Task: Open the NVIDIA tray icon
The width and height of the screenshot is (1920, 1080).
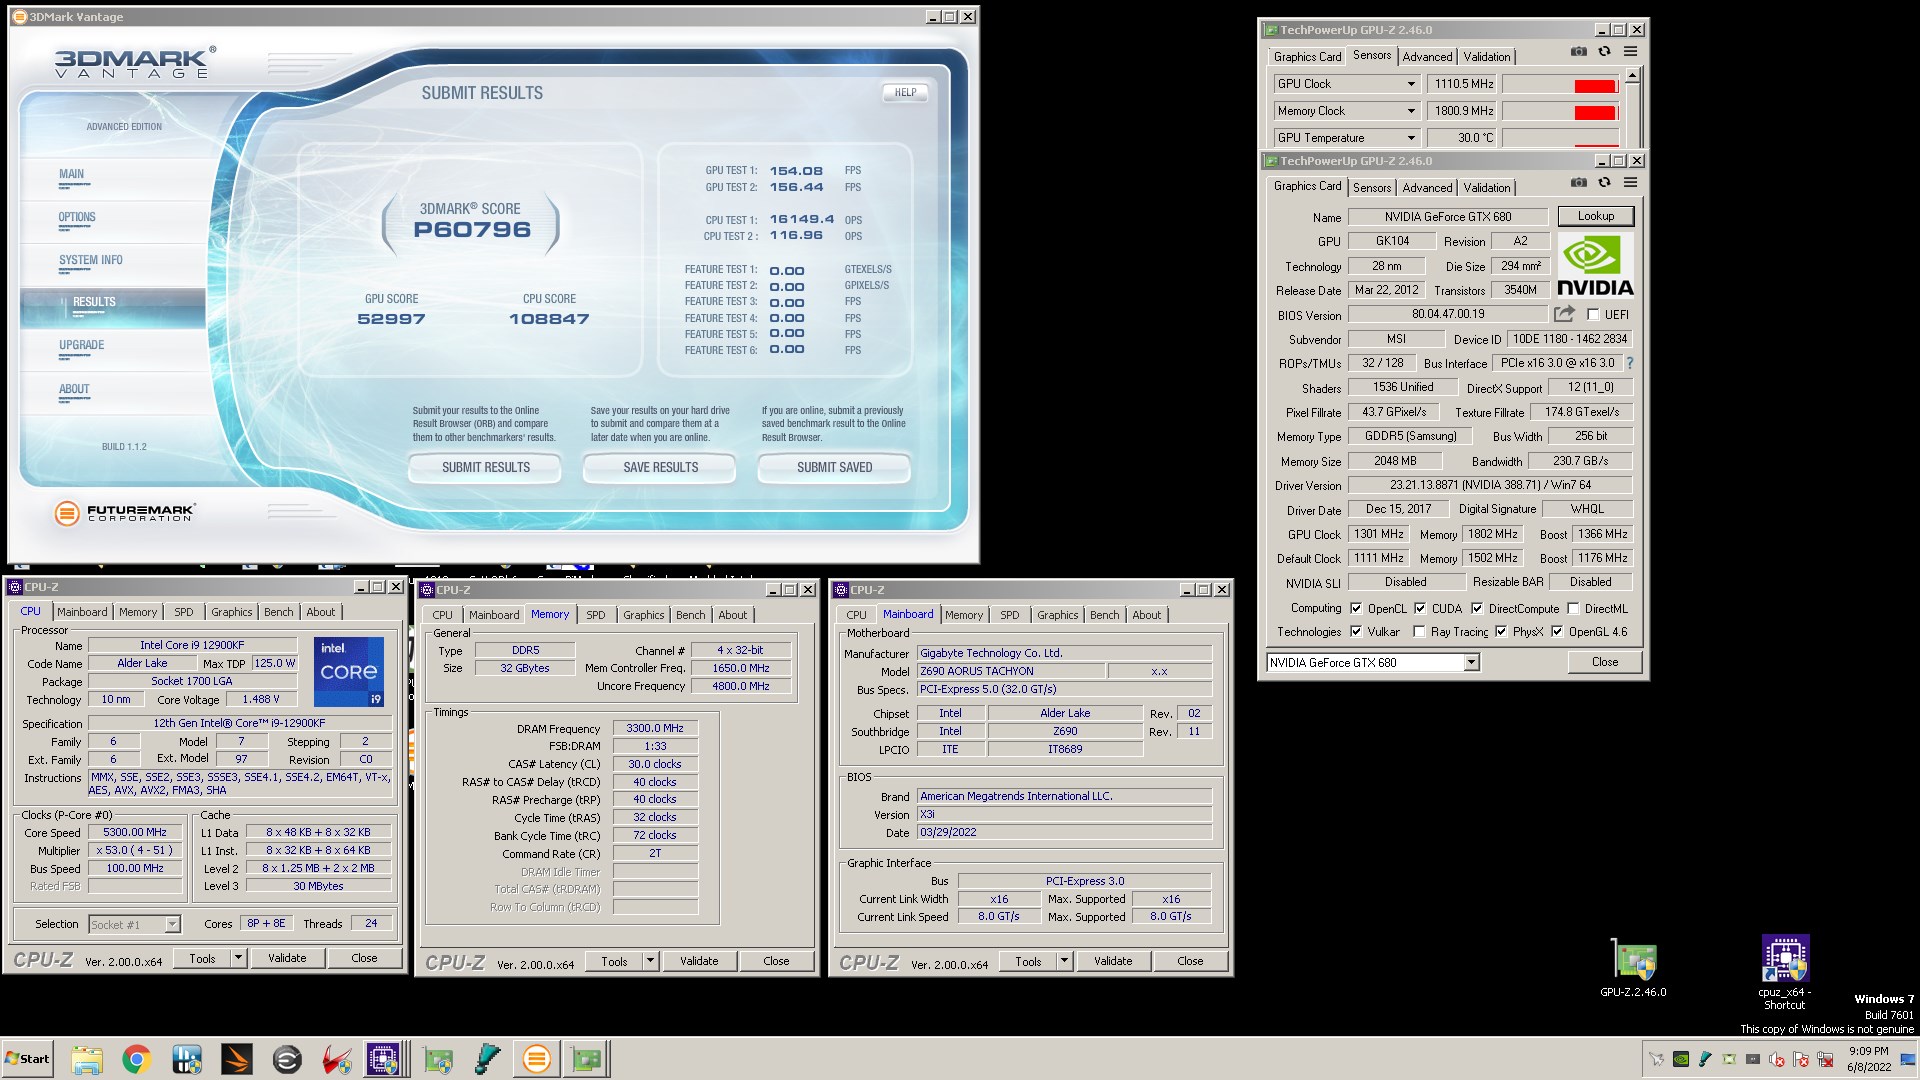Action: click(x=1681, y=1059)
